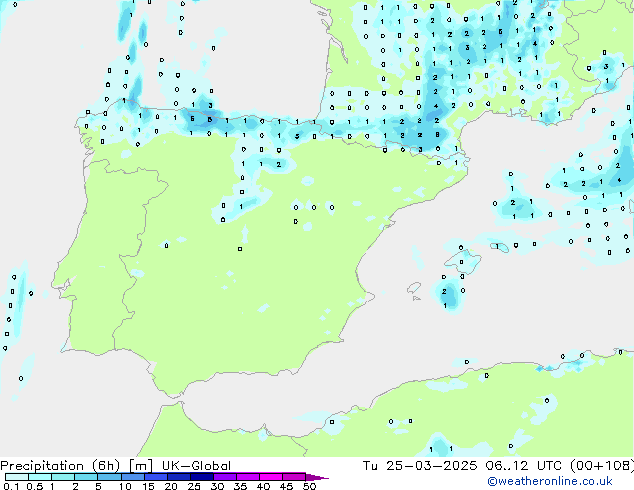Click the 'Precipitation (6h)' title text
The width and height of the screenshot is (634, 490).
(x=60, y=466)
